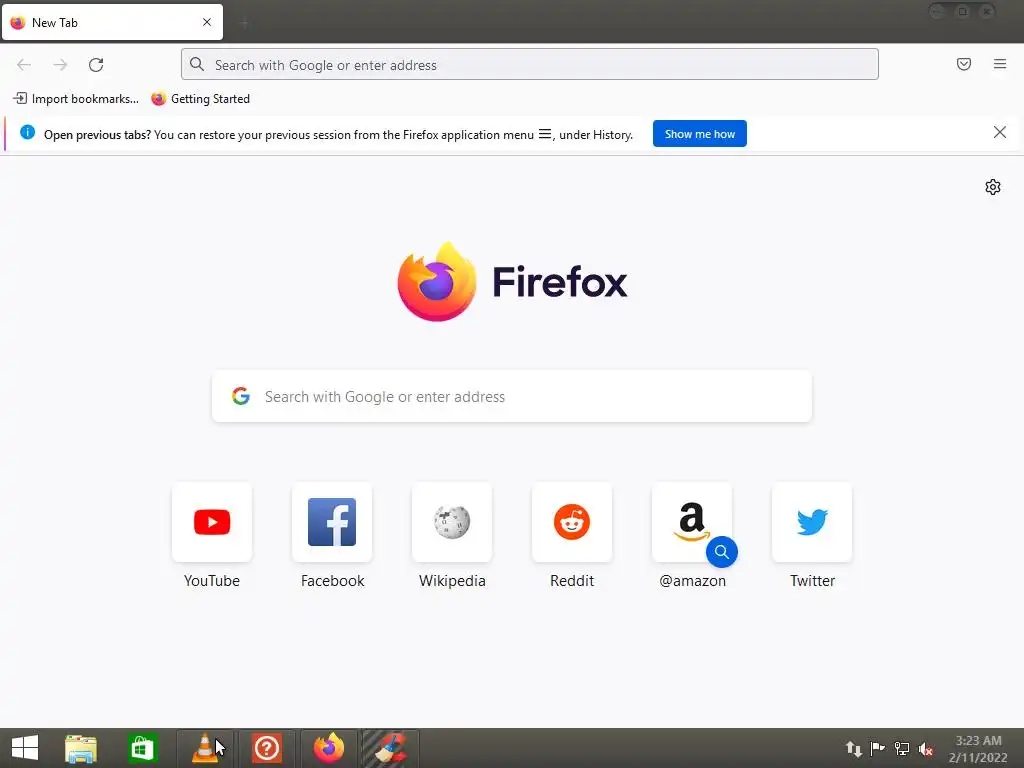Click the Firefox taskbar icon
This screenshot has width=1024, height=768.
pos(328,748)
